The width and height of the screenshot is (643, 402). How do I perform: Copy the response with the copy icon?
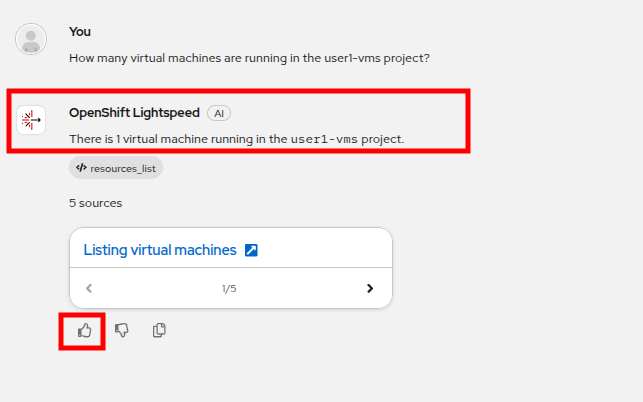tap(159, 330)
